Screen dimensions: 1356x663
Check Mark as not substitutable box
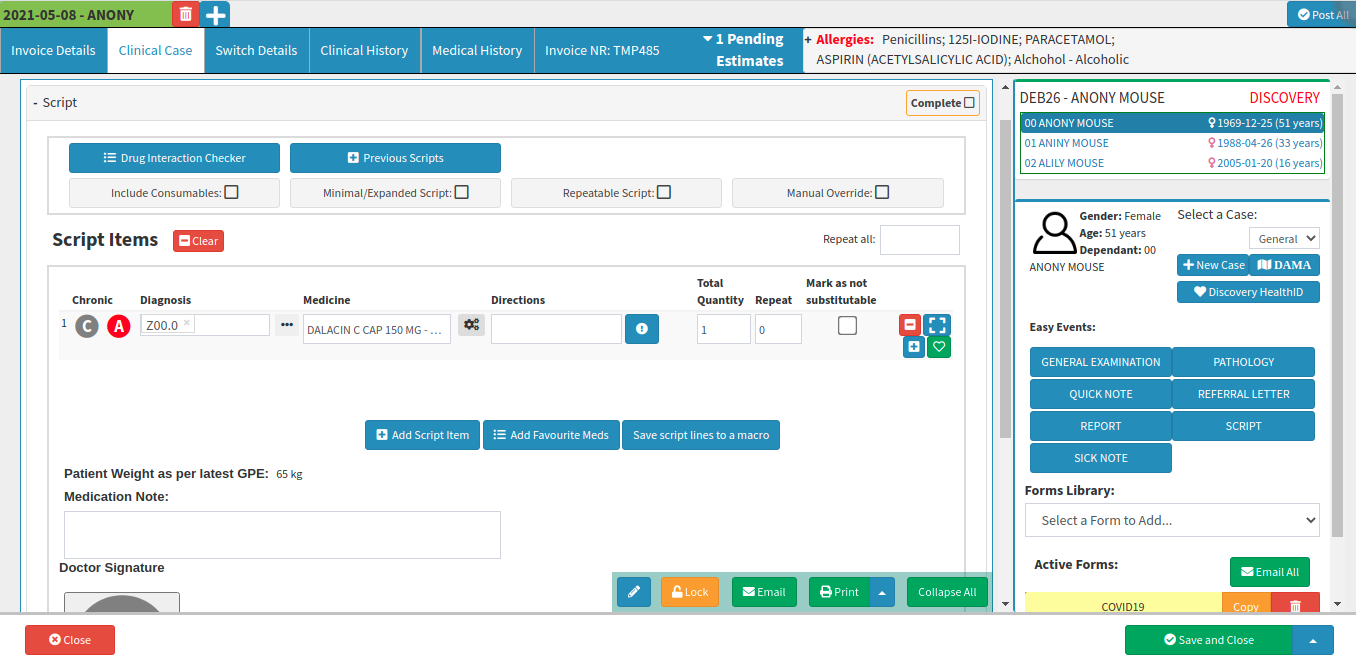click(x=847, y=325)
